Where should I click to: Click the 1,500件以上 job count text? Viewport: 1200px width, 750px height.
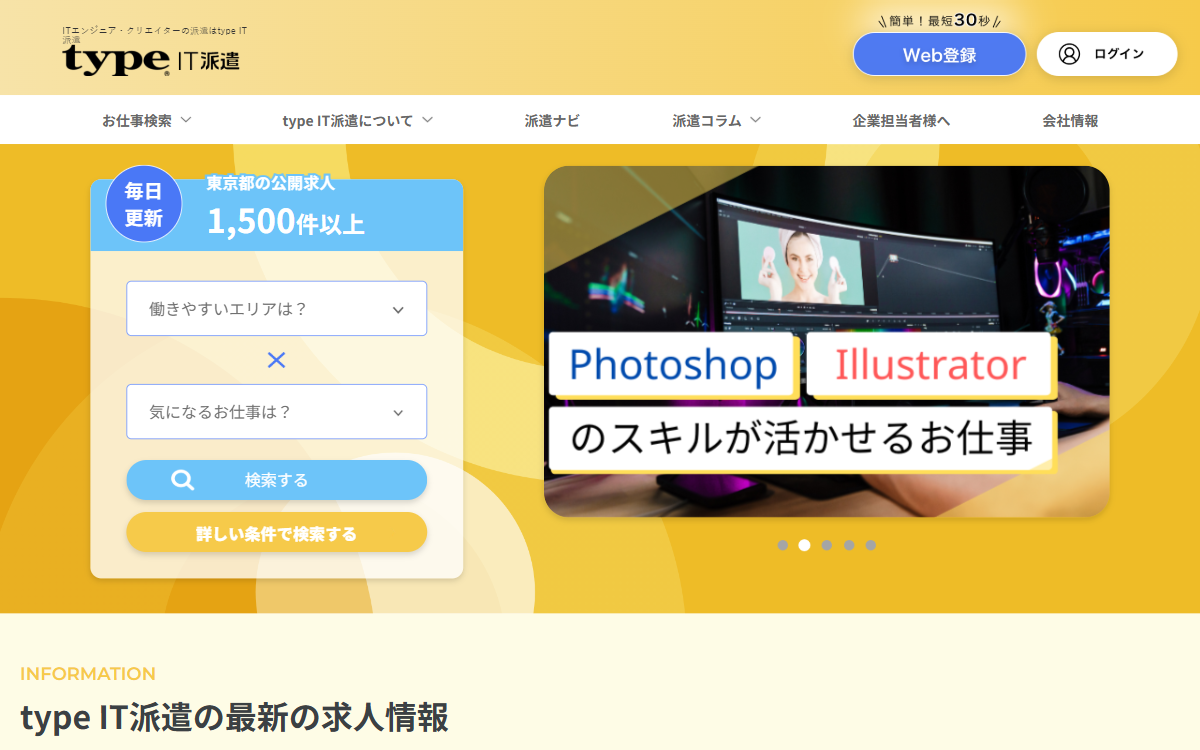286,221
